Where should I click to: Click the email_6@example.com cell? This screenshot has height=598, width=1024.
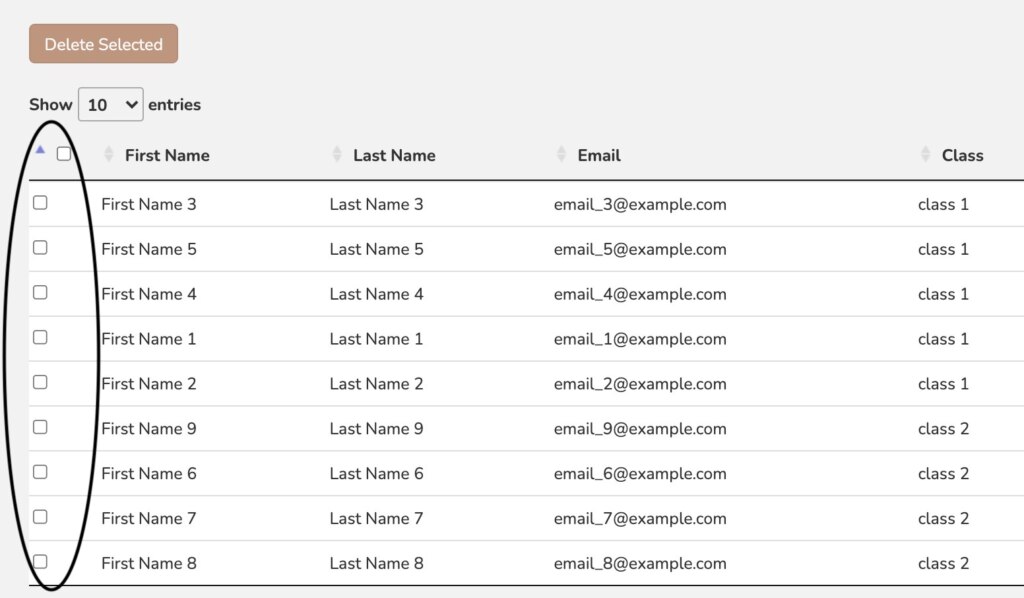point(640,474)
